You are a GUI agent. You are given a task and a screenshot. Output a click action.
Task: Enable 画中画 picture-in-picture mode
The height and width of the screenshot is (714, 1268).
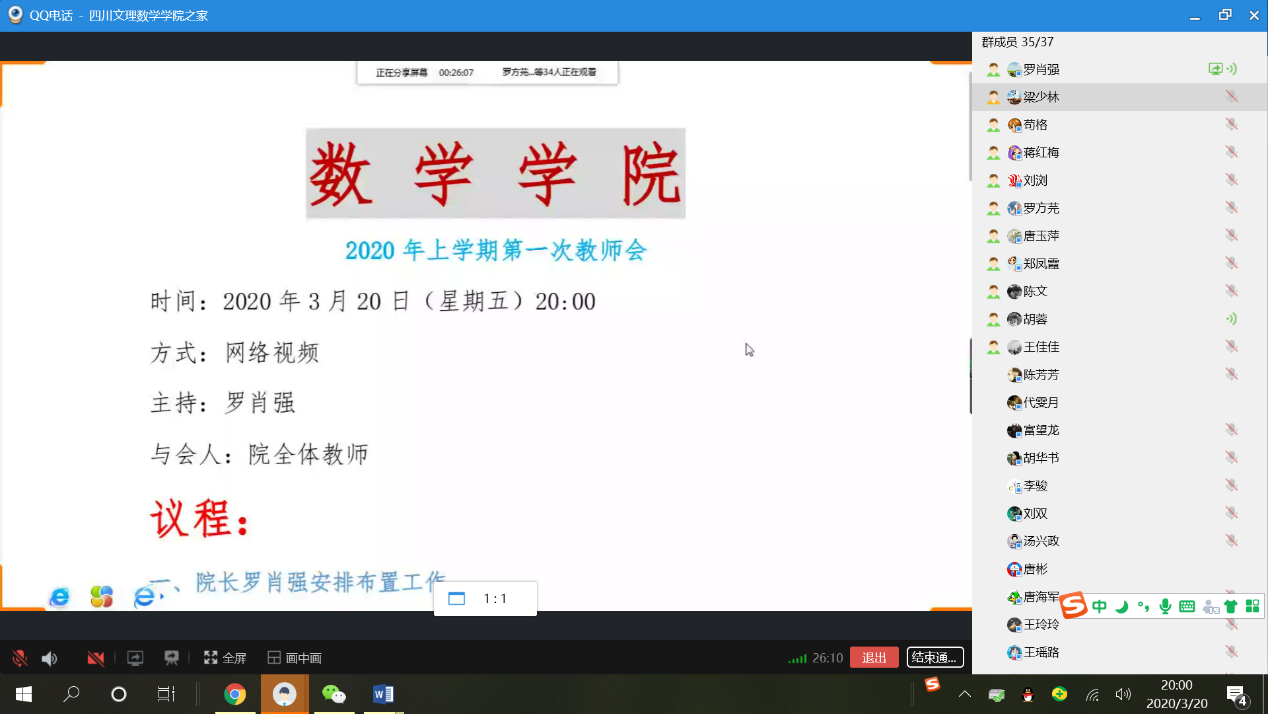point(294,658)
